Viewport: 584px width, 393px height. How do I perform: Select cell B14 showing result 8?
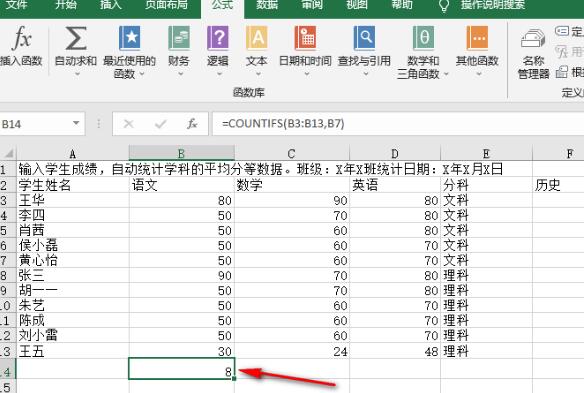pos(182,369)
